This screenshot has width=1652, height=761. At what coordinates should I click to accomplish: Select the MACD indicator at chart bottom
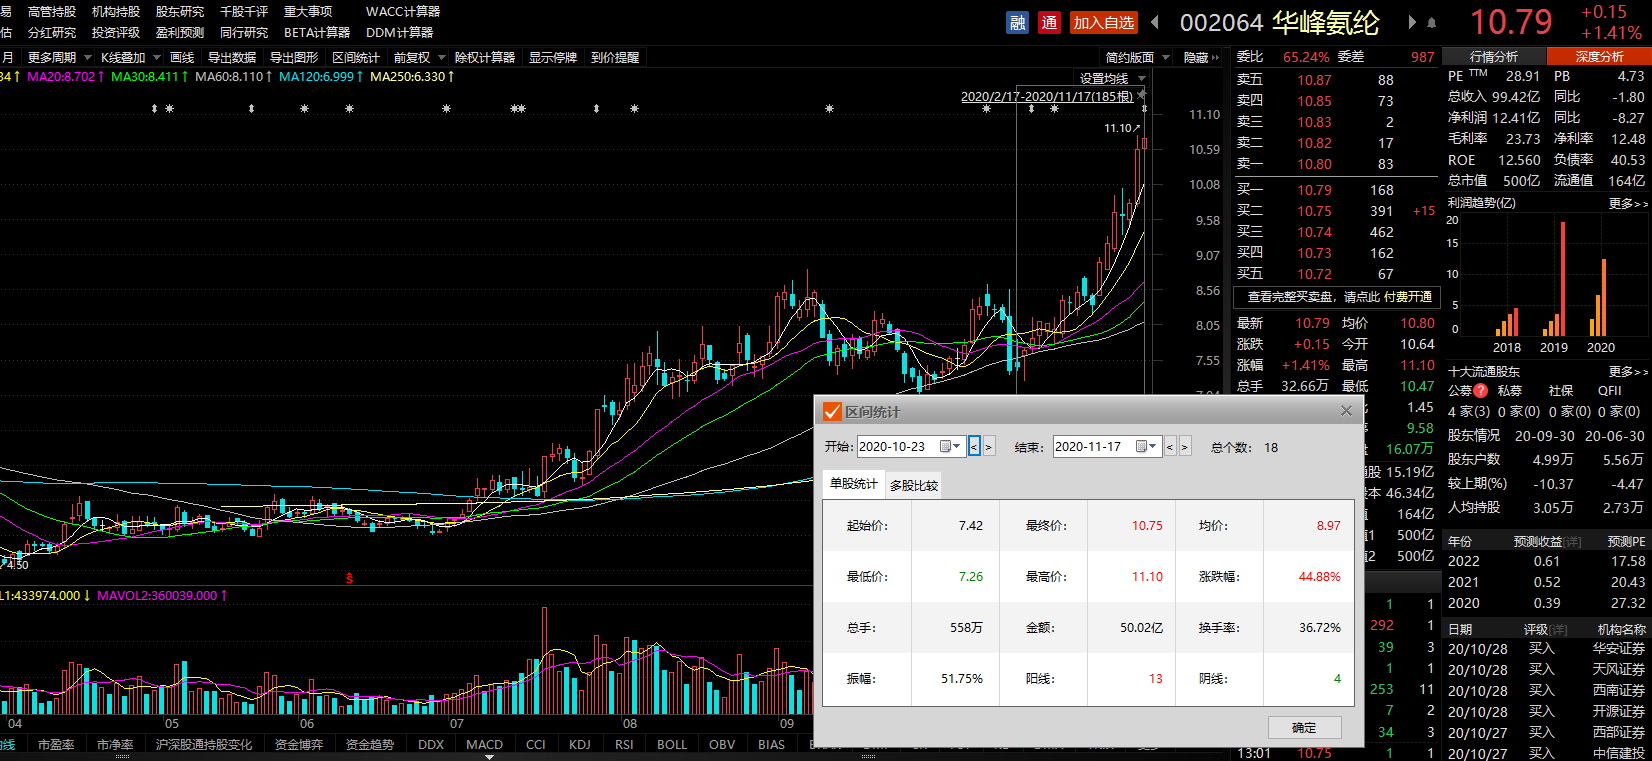484,744
